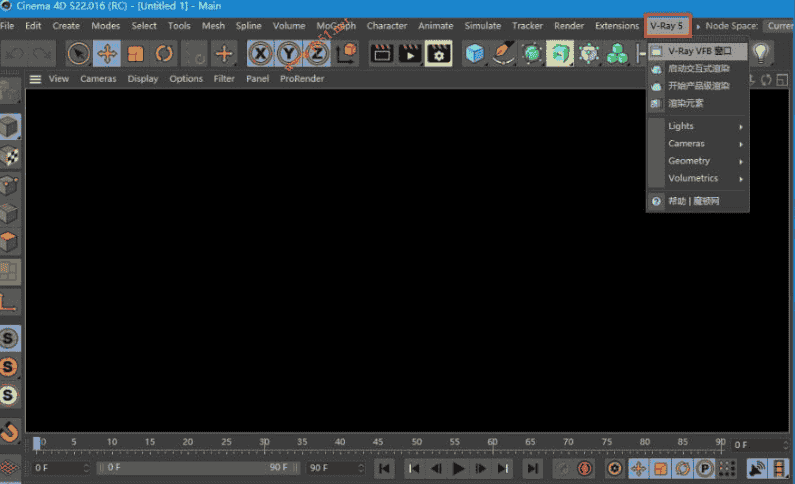The height and width of the screenshot is (484, 795).
Task: Add a Cube primitive object
Action: (475, 53)
